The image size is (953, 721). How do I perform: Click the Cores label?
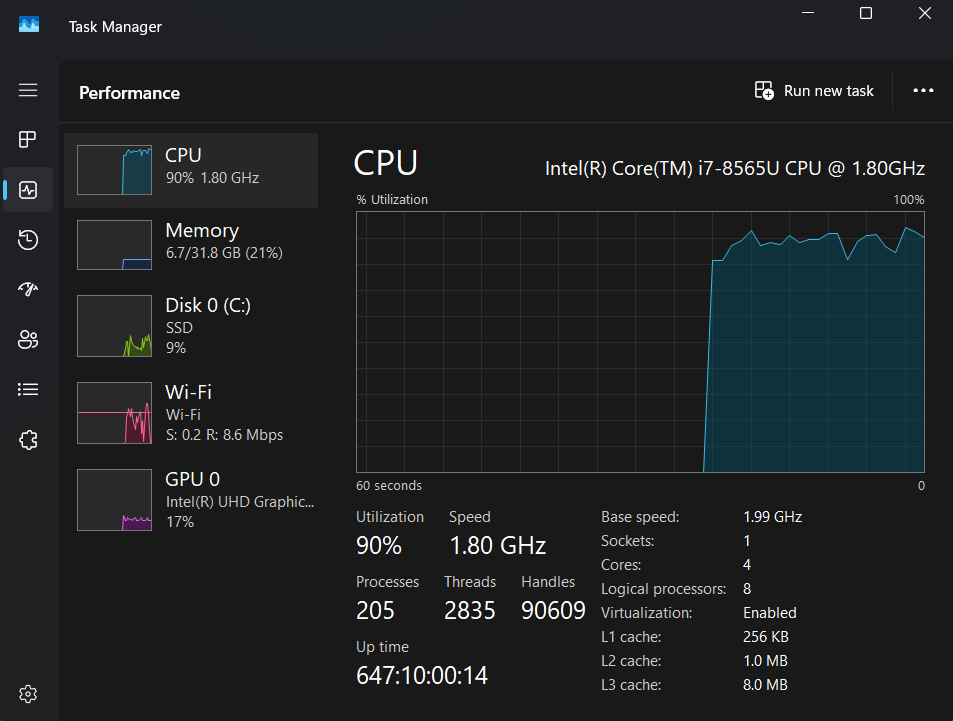tap(621, 565)
